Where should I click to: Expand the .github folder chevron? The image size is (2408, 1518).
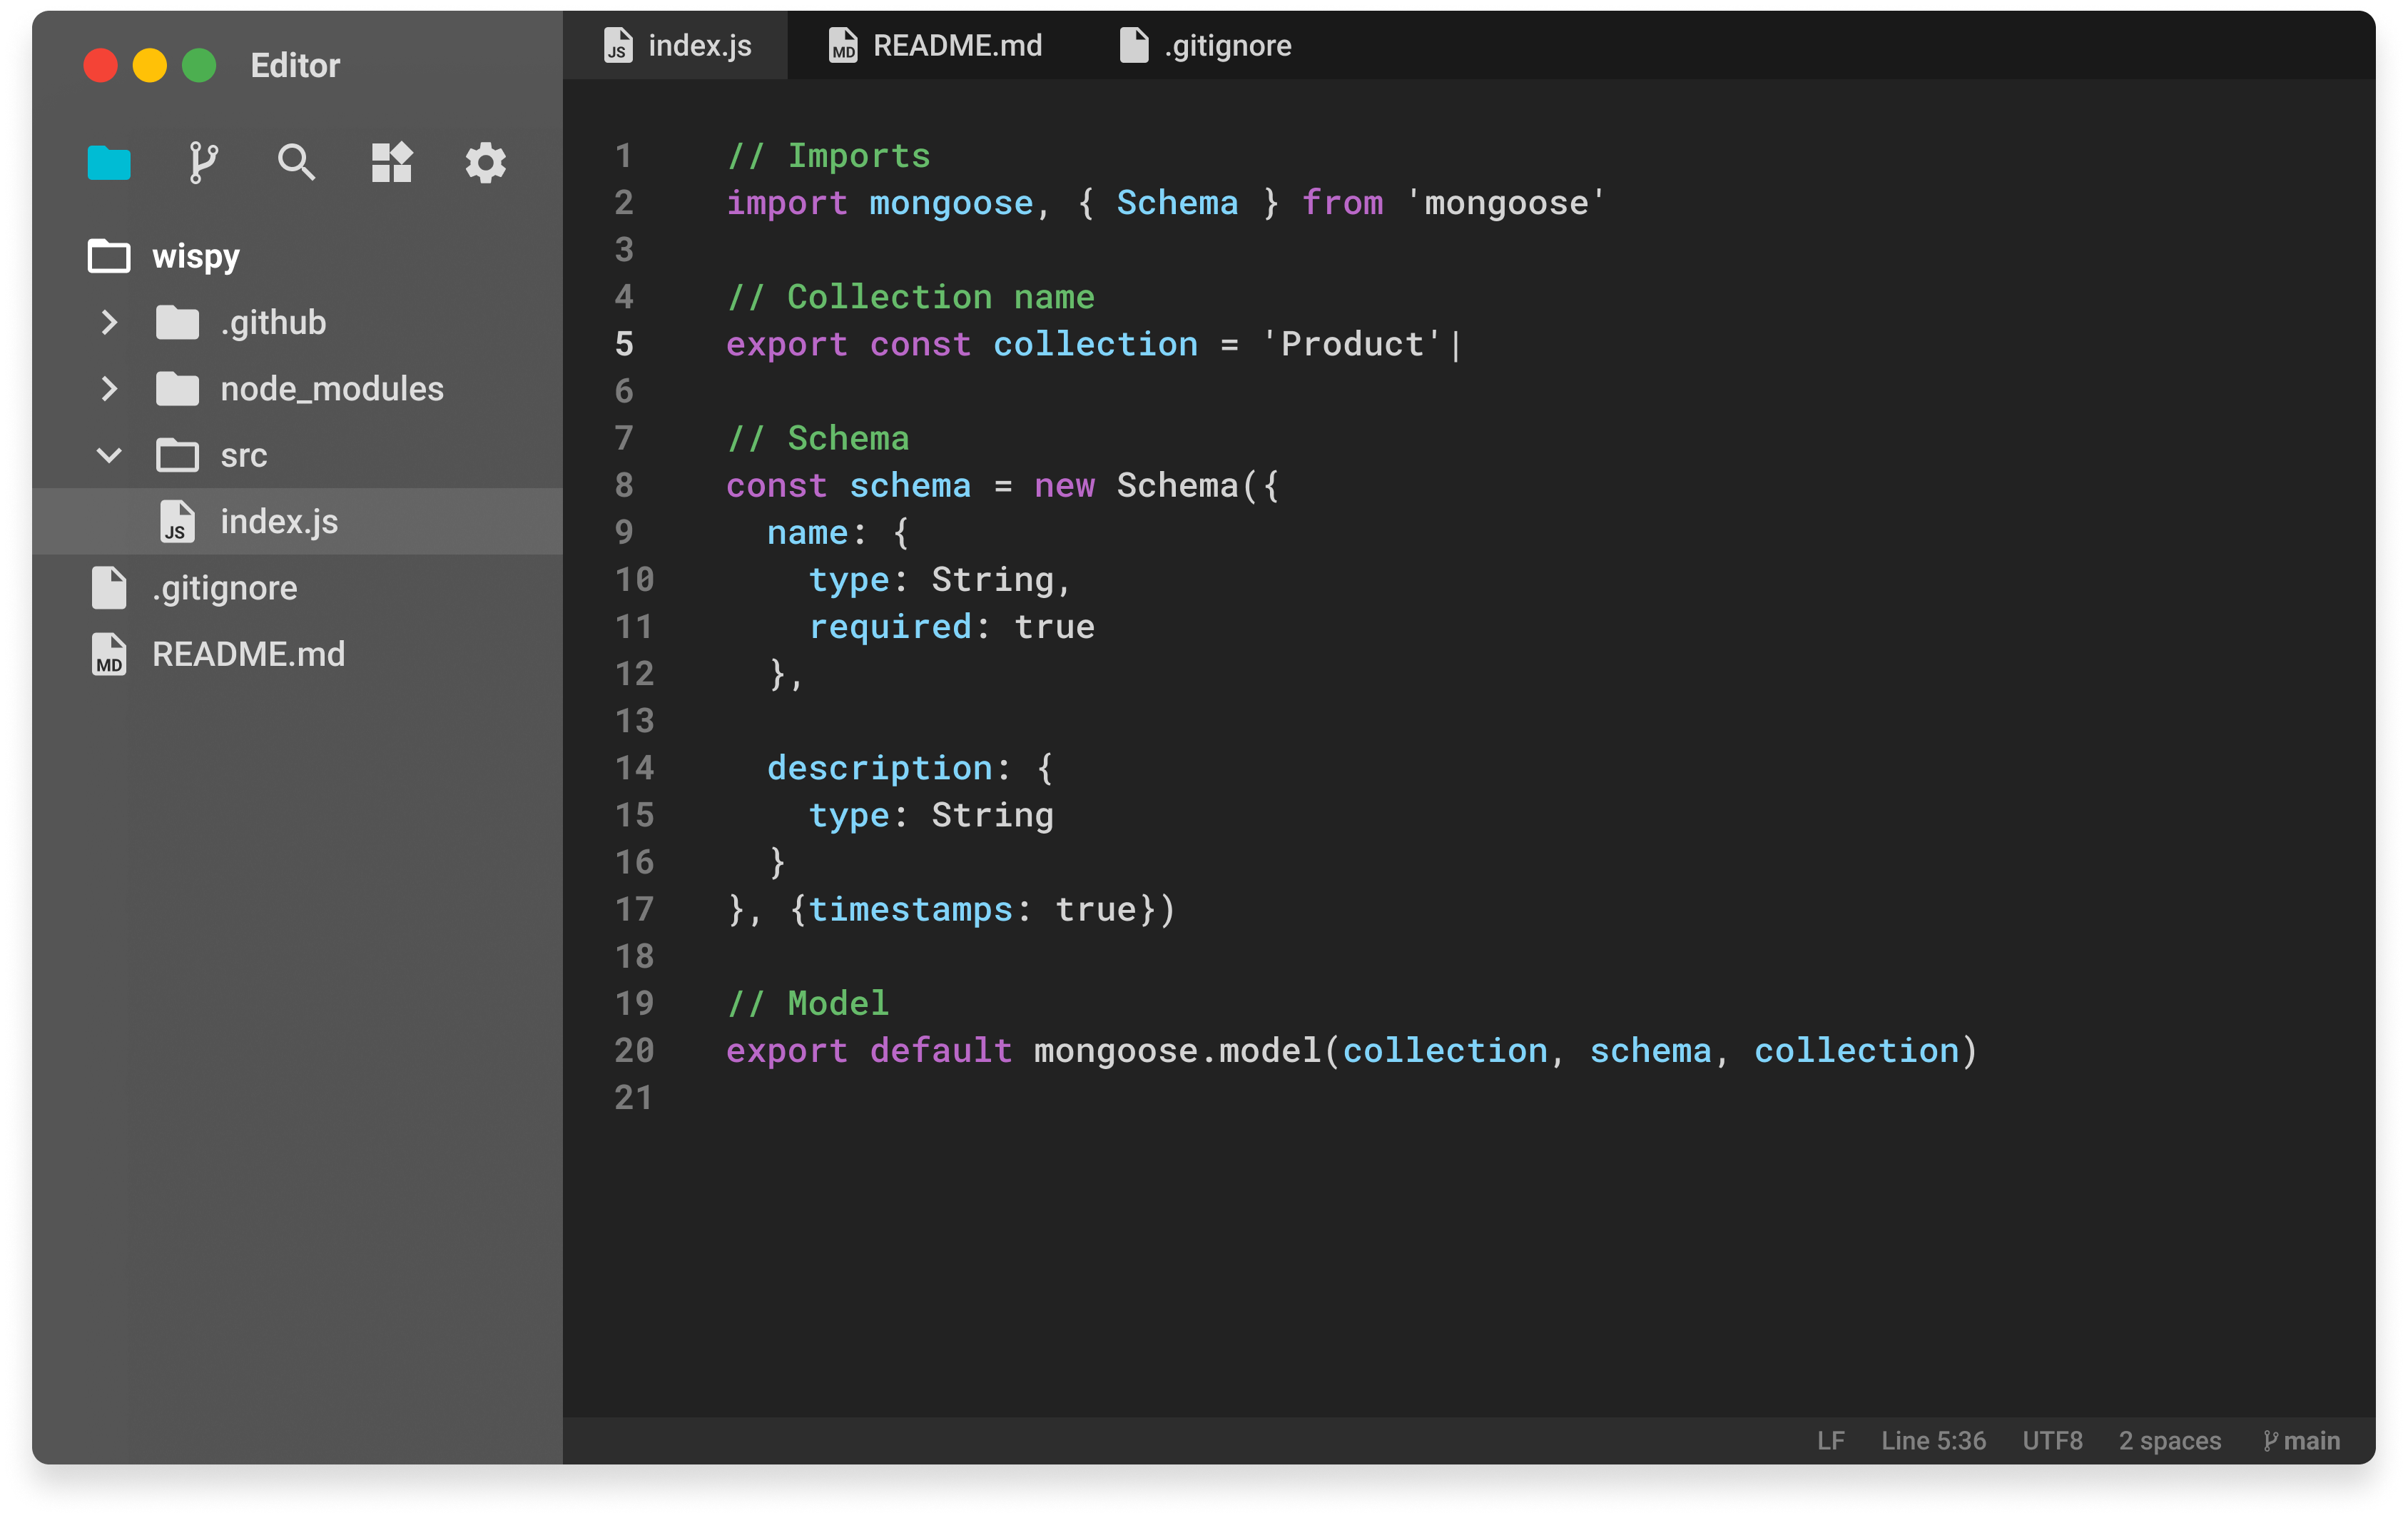tap(109, 322)
